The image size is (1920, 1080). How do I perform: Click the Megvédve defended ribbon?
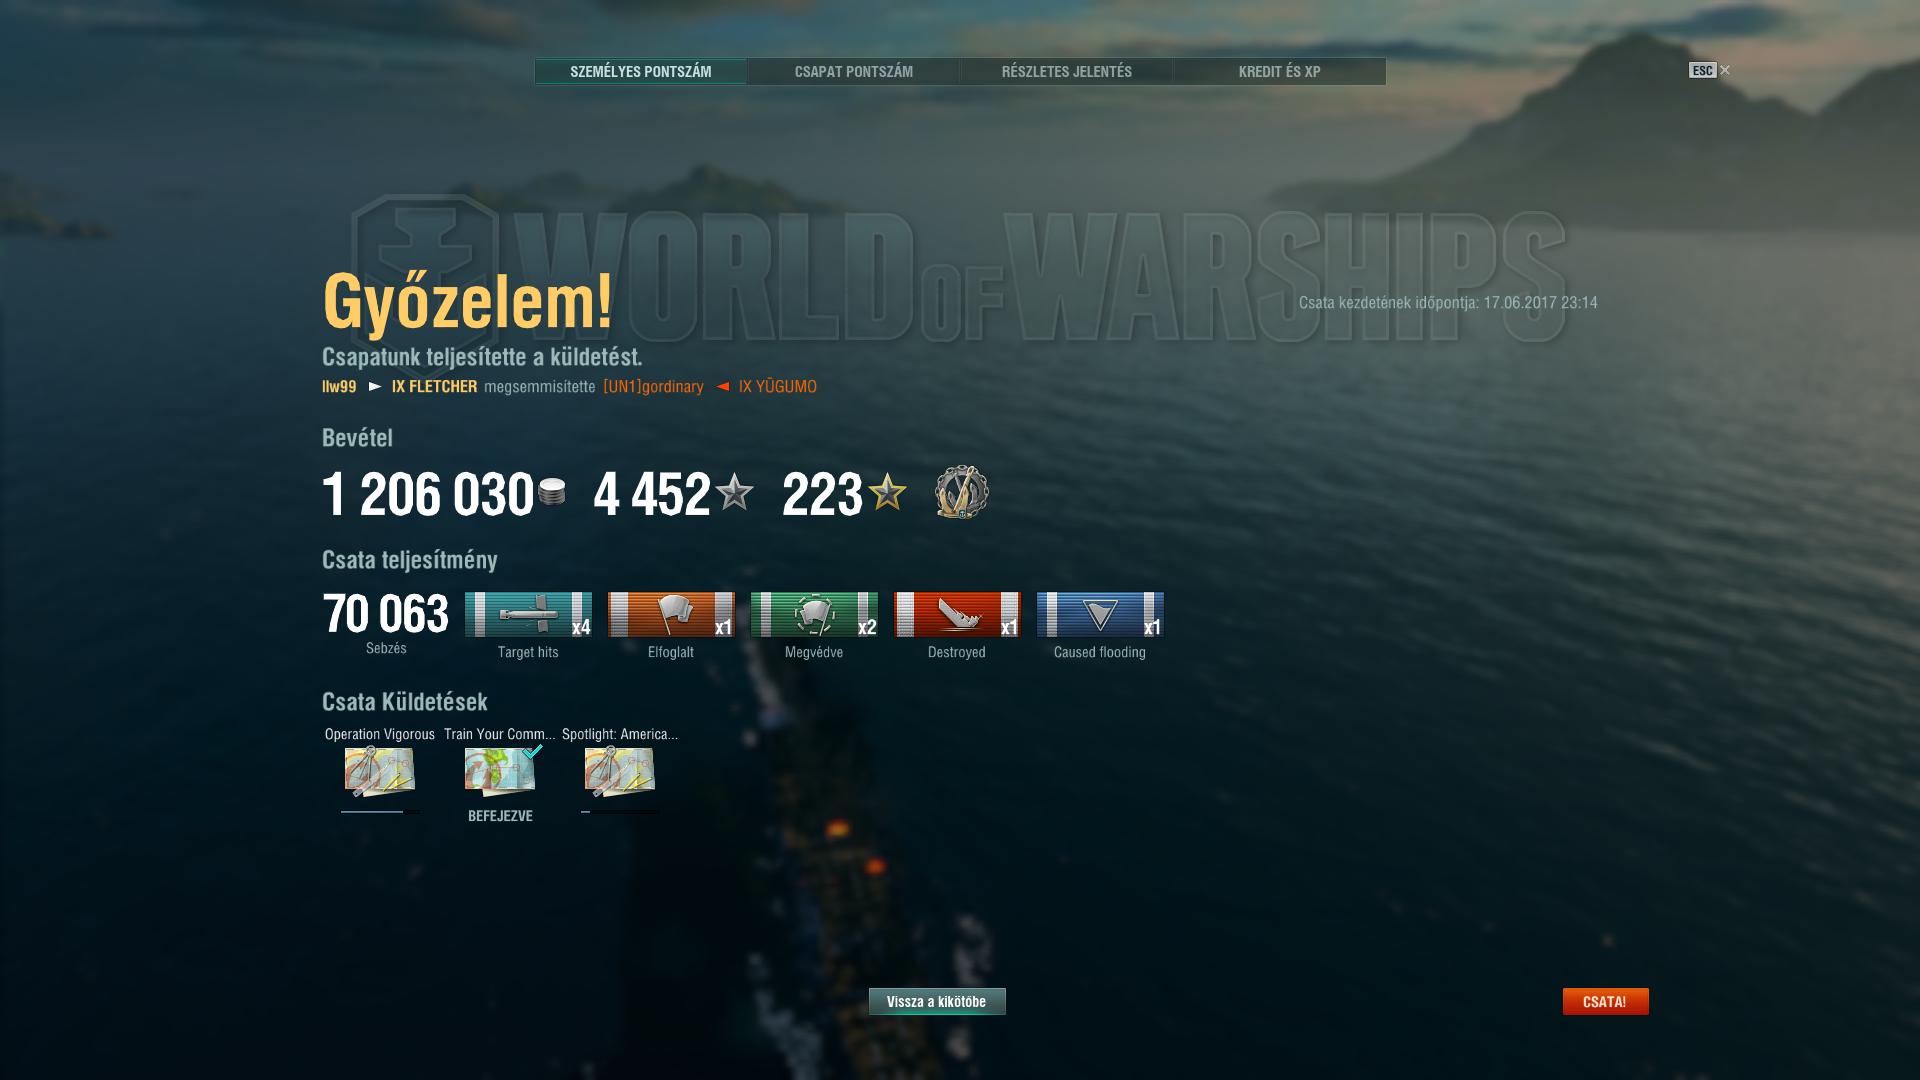[x=814, y=614]
